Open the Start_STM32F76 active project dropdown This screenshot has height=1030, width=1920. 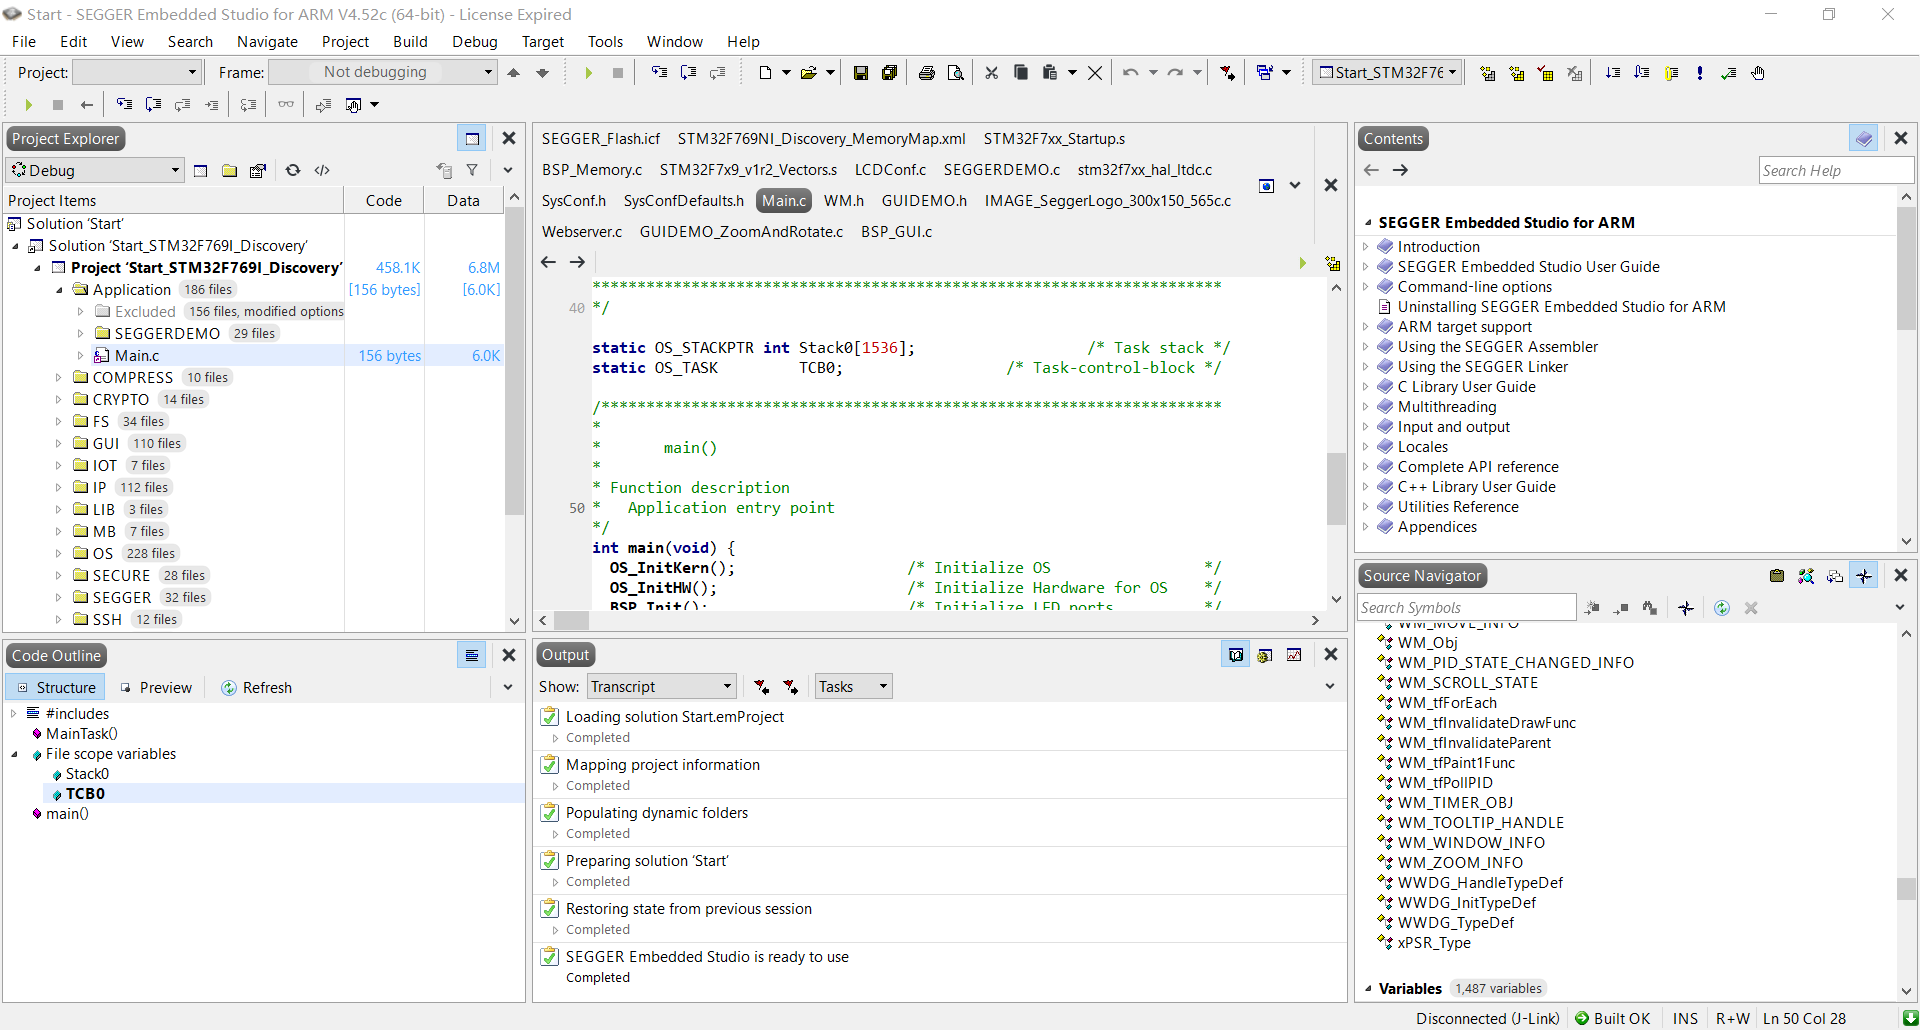(1388, 72)
